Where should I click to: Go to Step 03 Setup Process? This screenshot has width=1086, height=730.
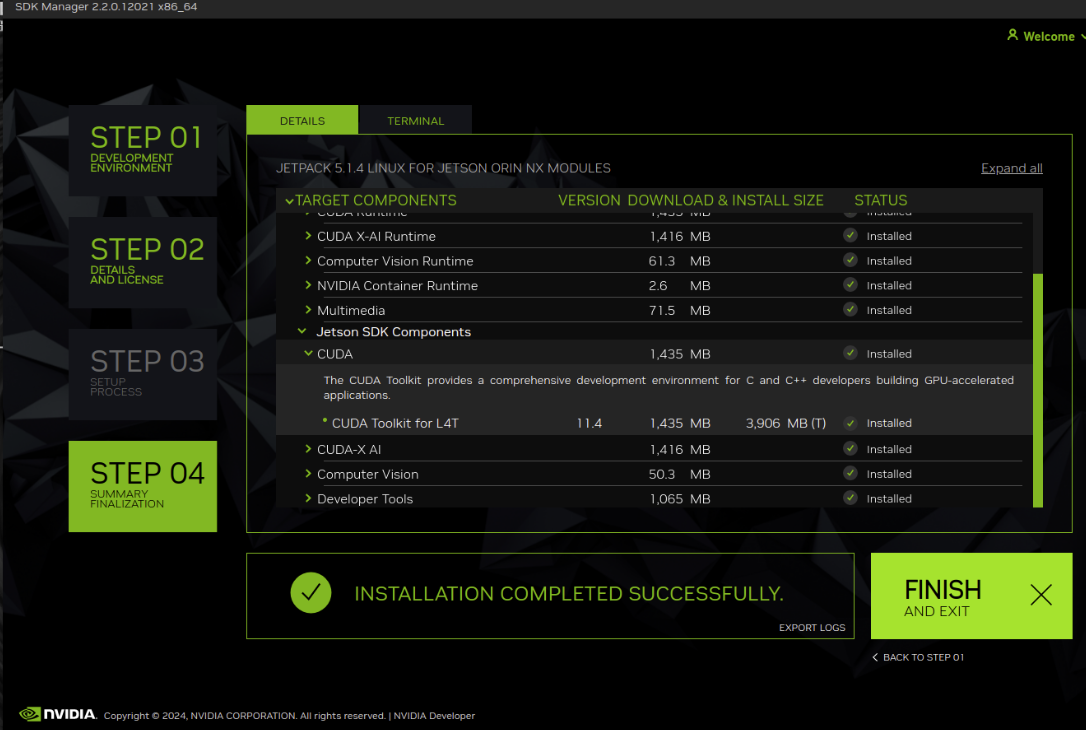pyautogui.click(x=143, y=374)
